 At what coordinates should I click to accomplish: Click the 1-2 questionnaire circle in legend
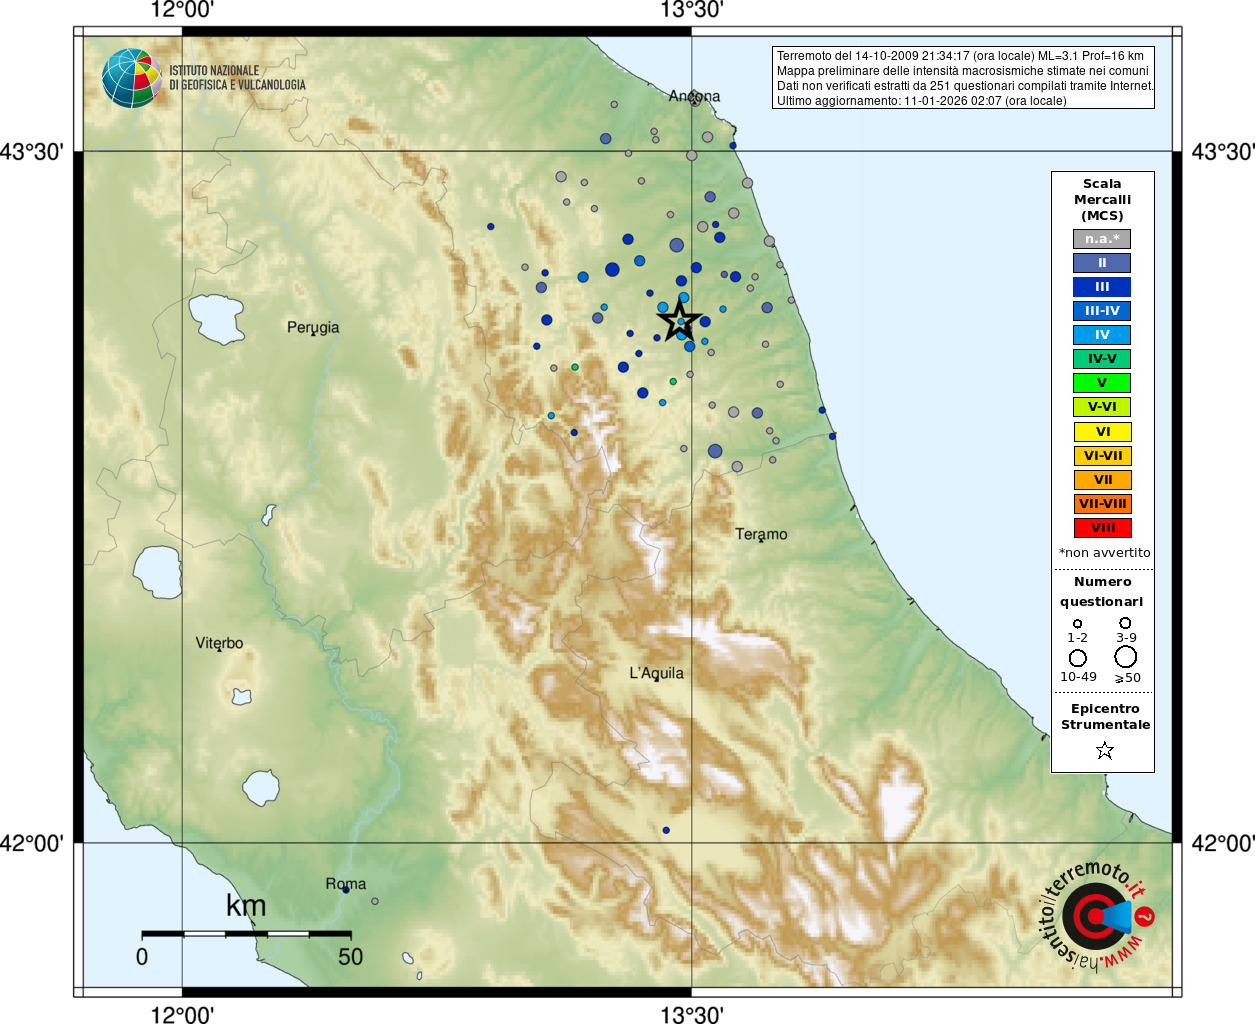click(1077, 624)
